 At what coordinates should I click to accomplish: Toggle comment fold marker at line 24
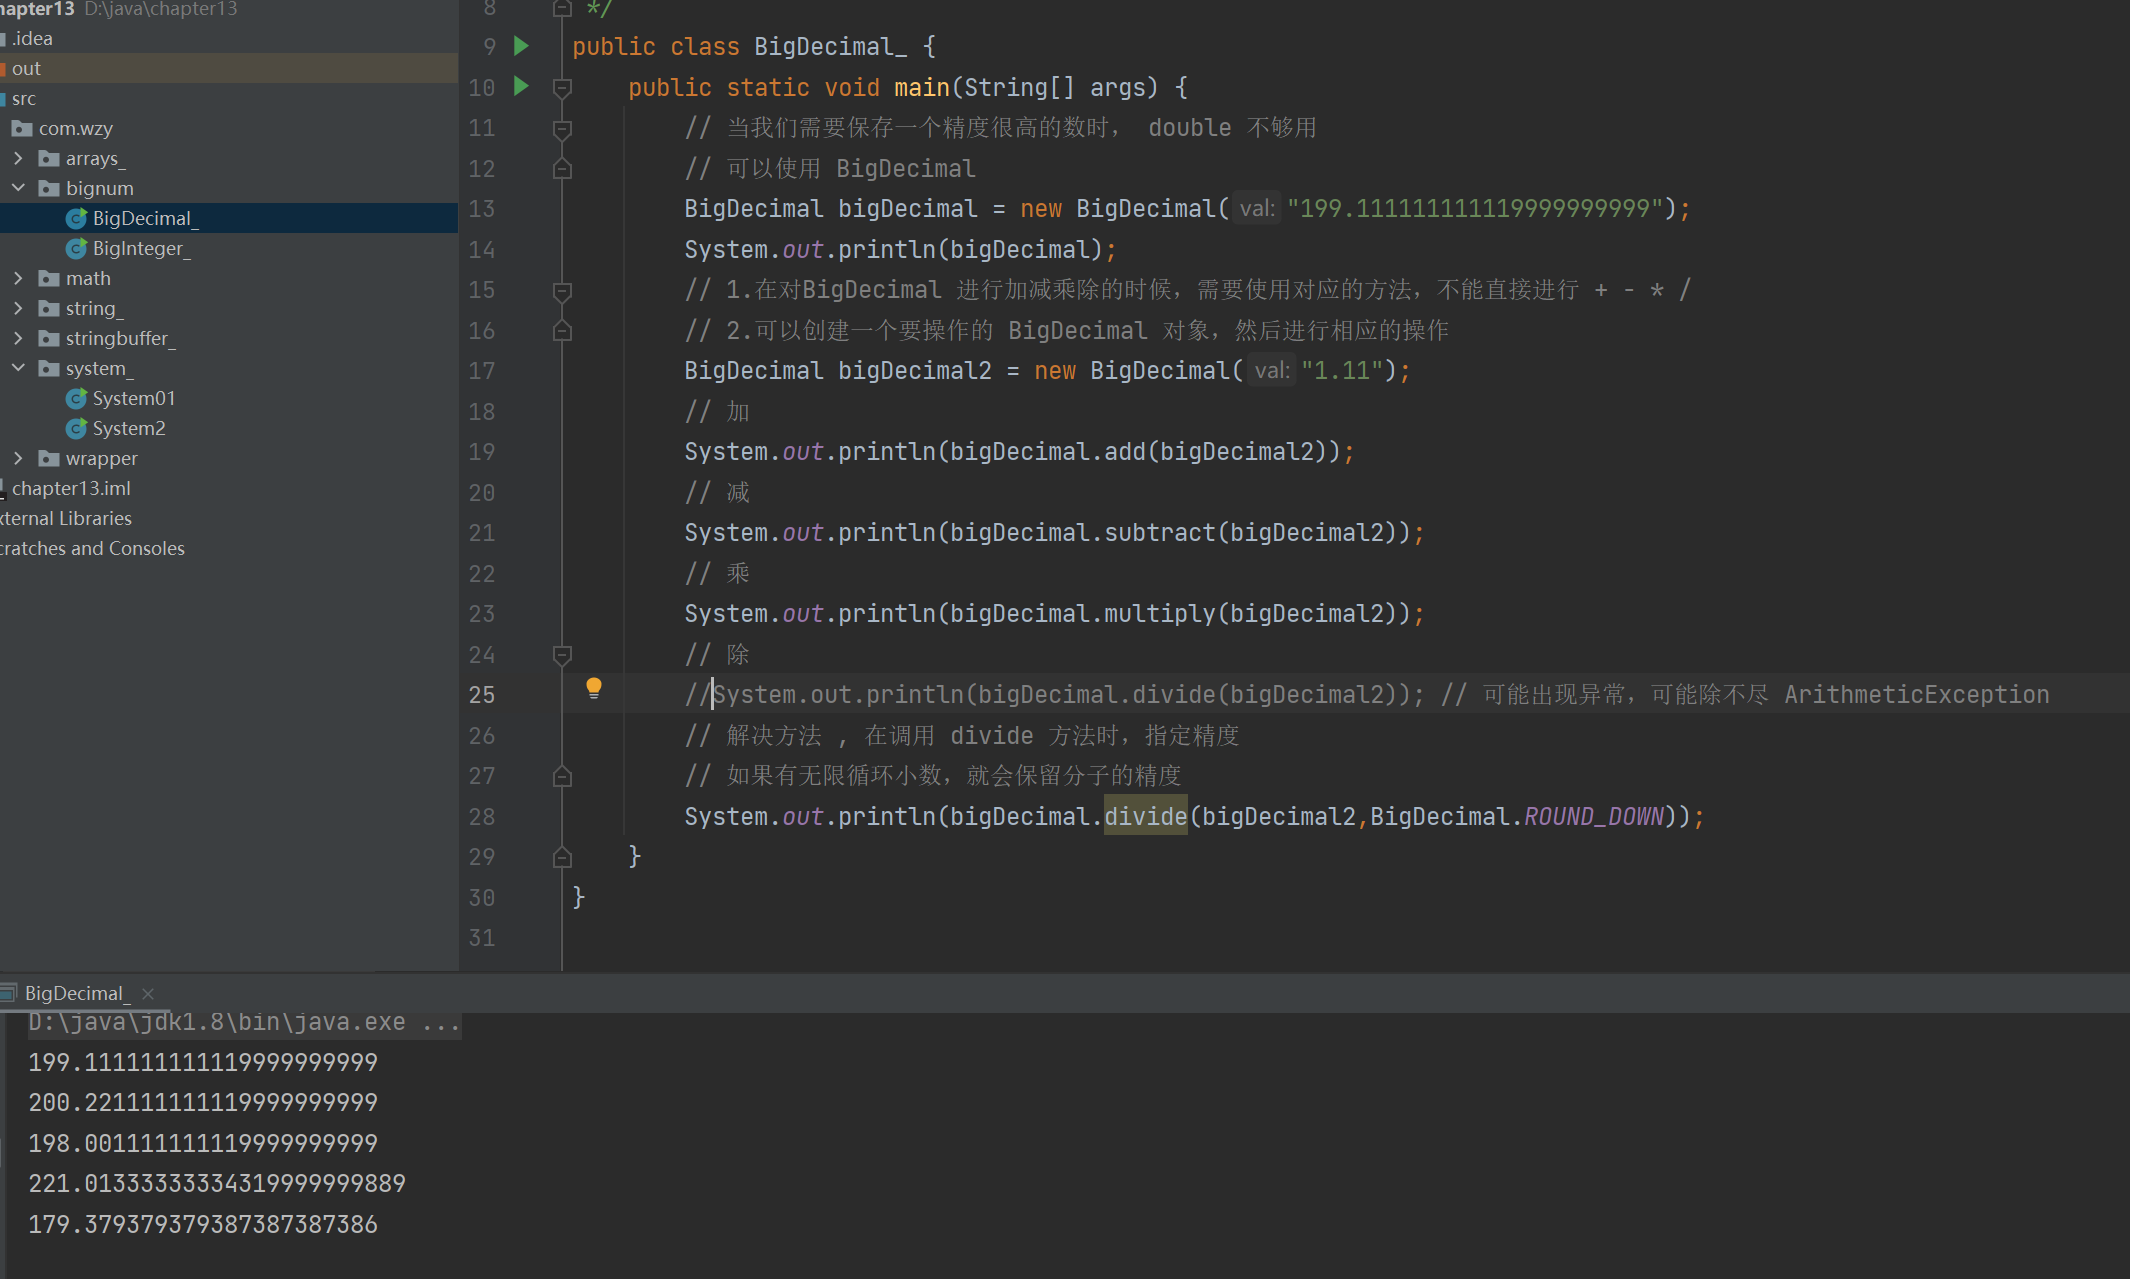562,654
